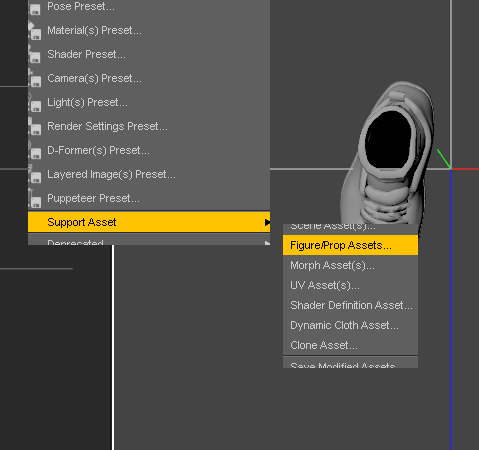Click the Camera(s) Preset save icon
Image resolution: width=479 pixels, height=450 pixels.
[x=35, y=79]
